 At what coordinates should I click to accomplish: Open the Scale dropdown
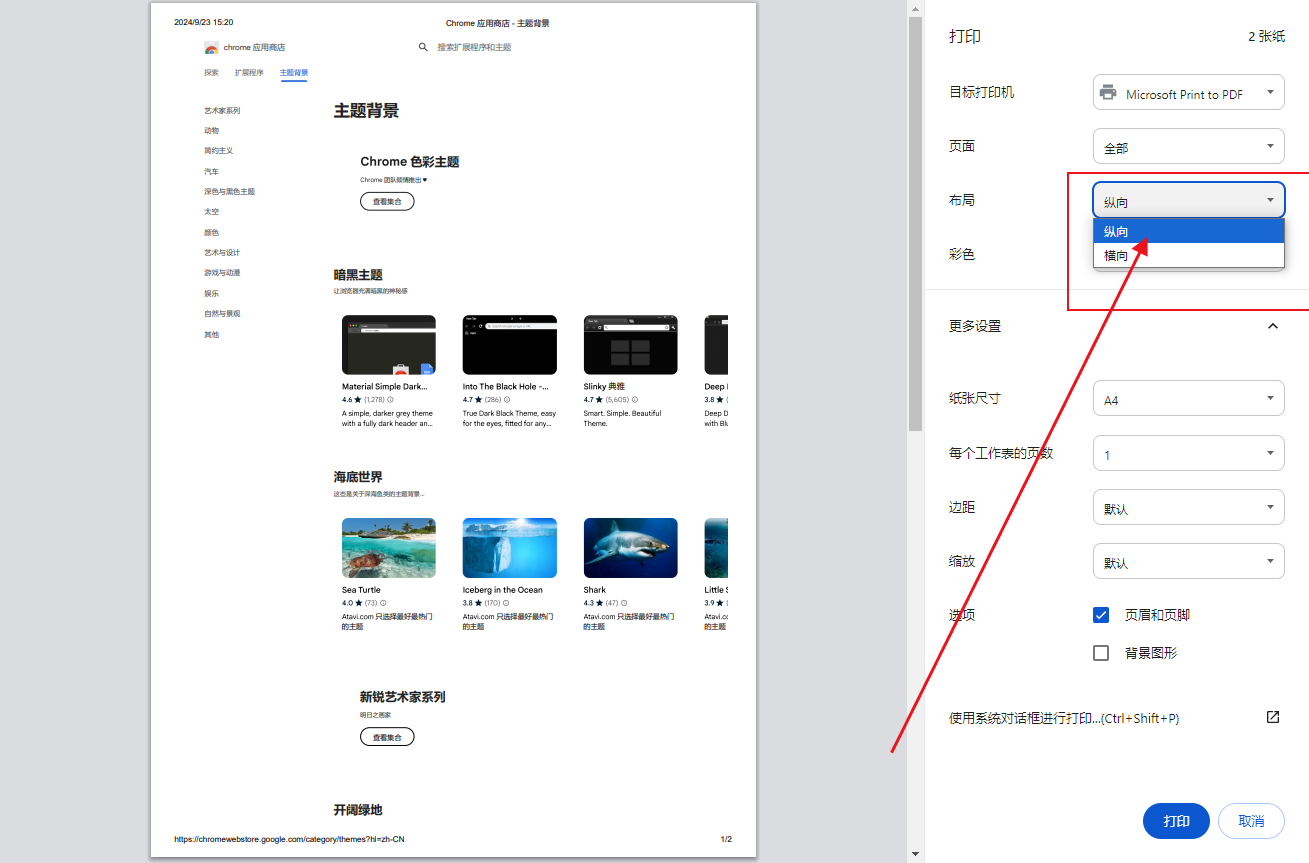click(x=1188, y=562)
